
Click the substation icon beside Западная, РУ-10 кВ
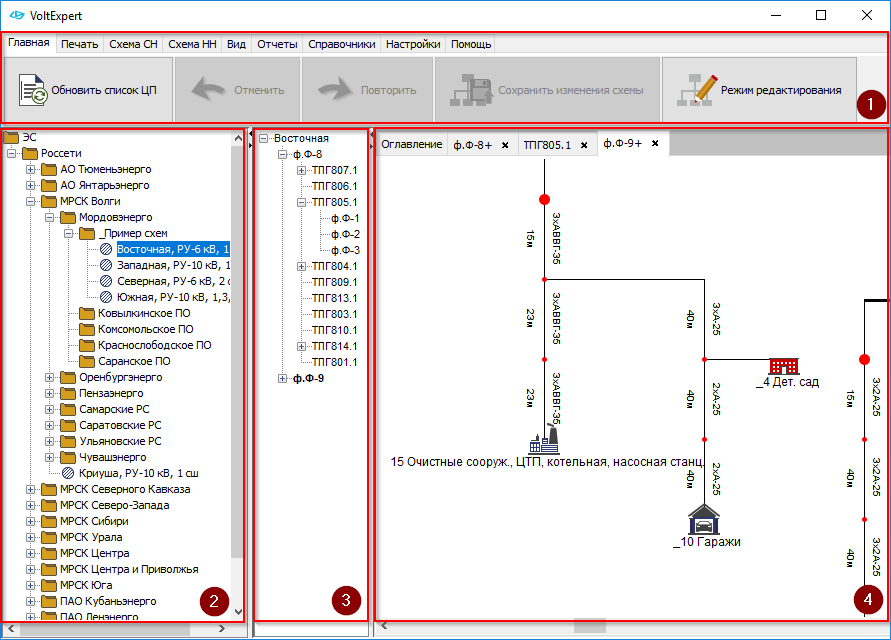pyautogui.click(x=106, y=265)
